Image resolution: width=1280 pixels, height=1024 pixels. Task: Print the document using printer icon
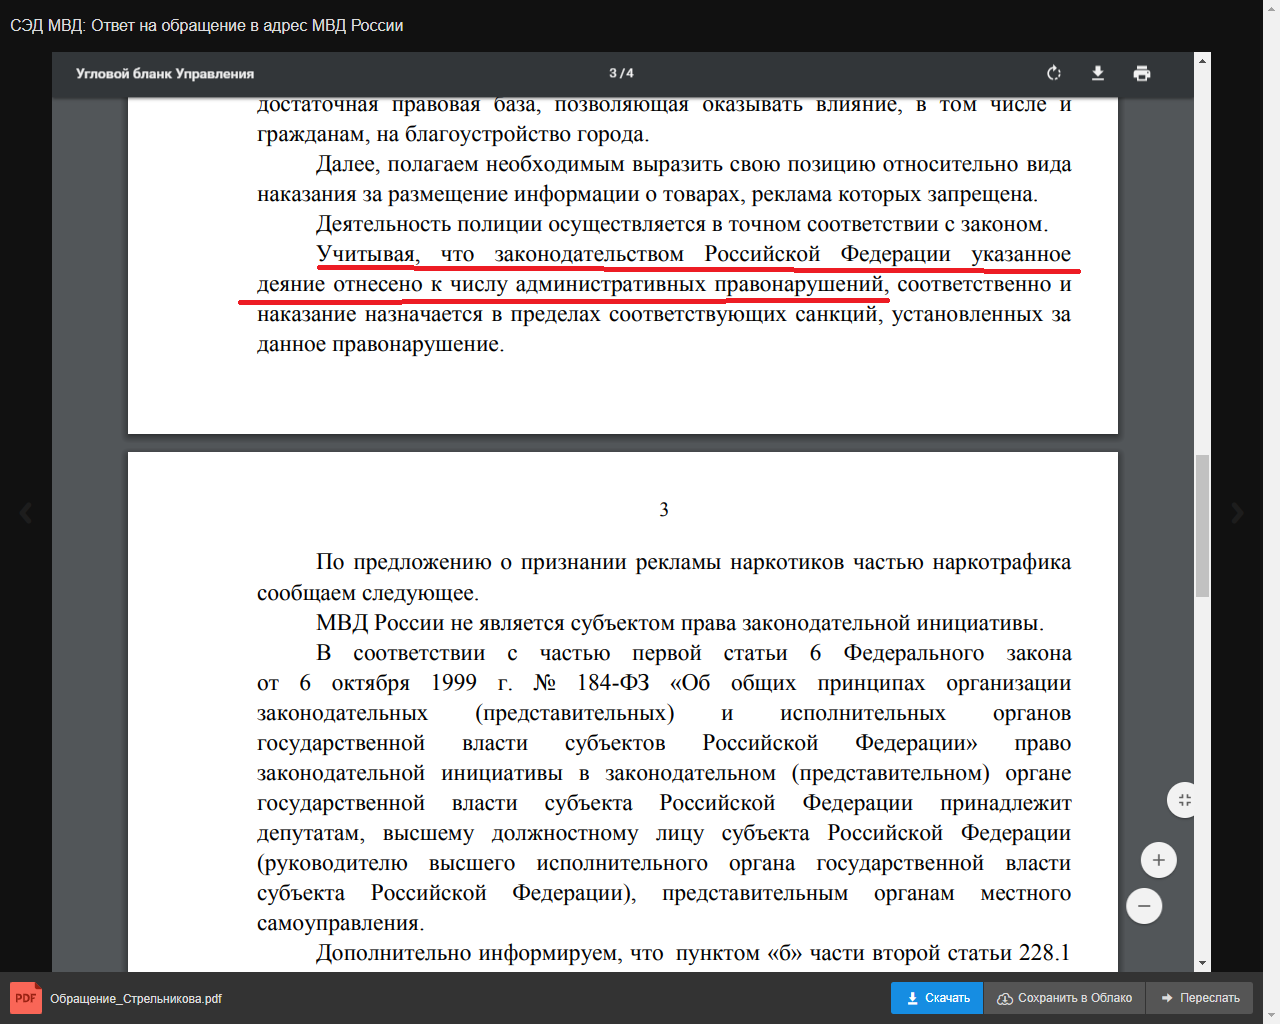pos(1142,73)
